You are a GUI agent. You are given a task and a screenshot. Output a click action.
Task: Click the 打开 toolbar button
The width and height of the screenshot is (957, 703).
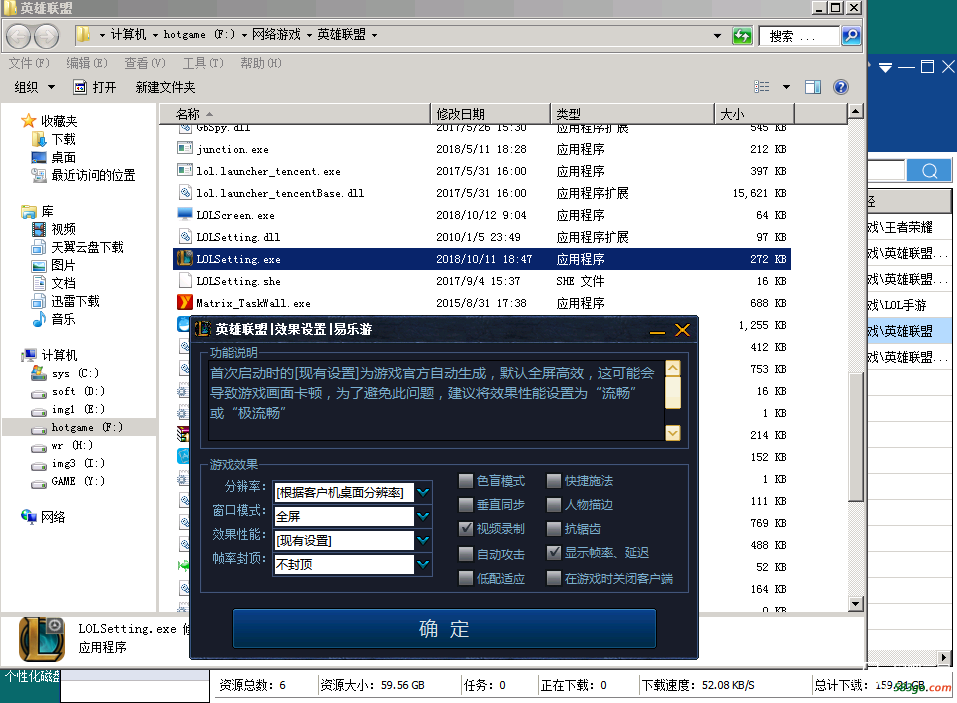coord(95,87)
